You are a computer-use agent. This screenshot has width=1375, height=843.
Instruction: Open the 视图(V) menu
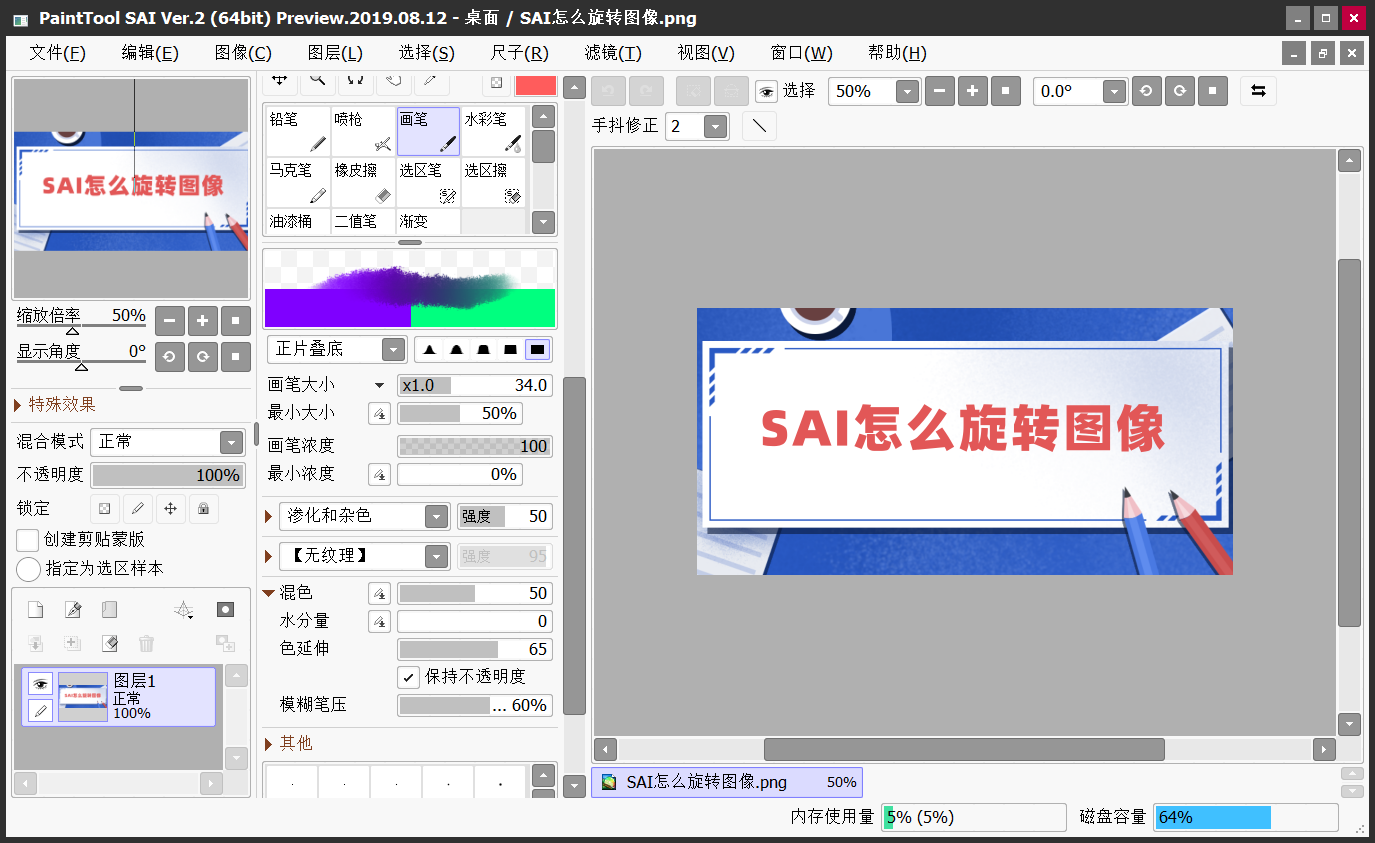coord(706,53)
